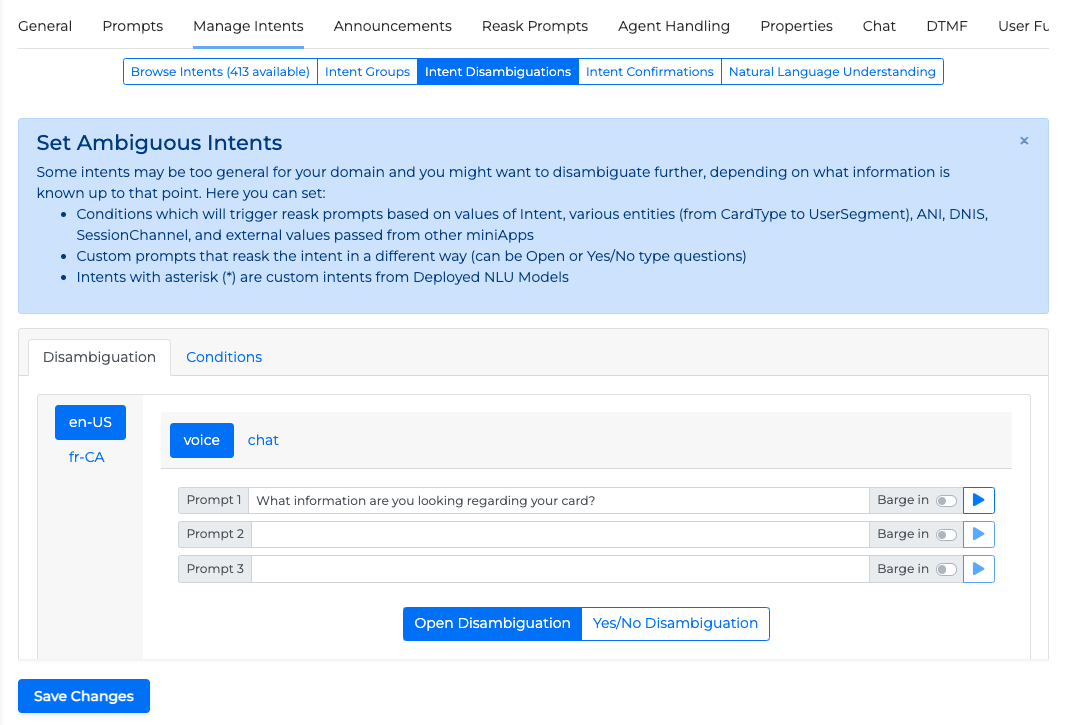Viewport: 1067px width, 725px height.
Task: Open Browse Intents (413 available)
Action: (x=220, y=72)
